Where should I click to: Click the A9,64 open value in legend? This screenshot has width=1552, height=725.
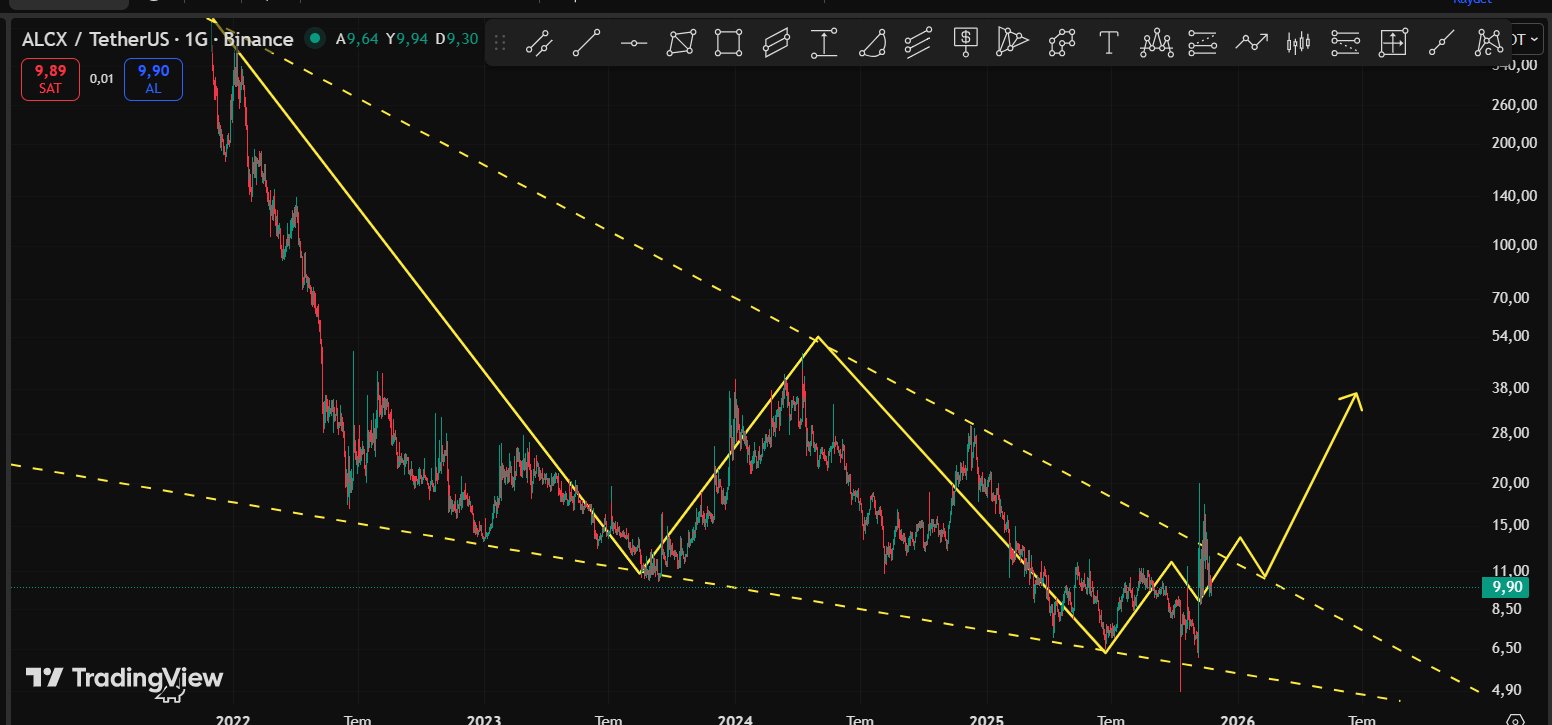(x=356, y=39)
